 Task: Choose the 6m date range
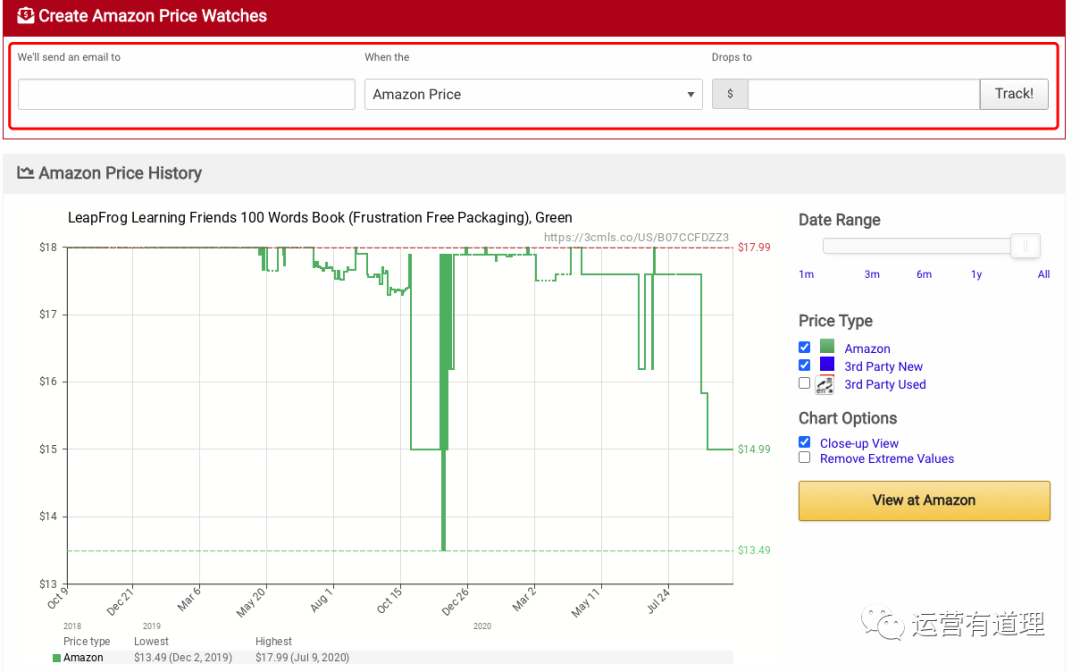[x=924, y=274]
